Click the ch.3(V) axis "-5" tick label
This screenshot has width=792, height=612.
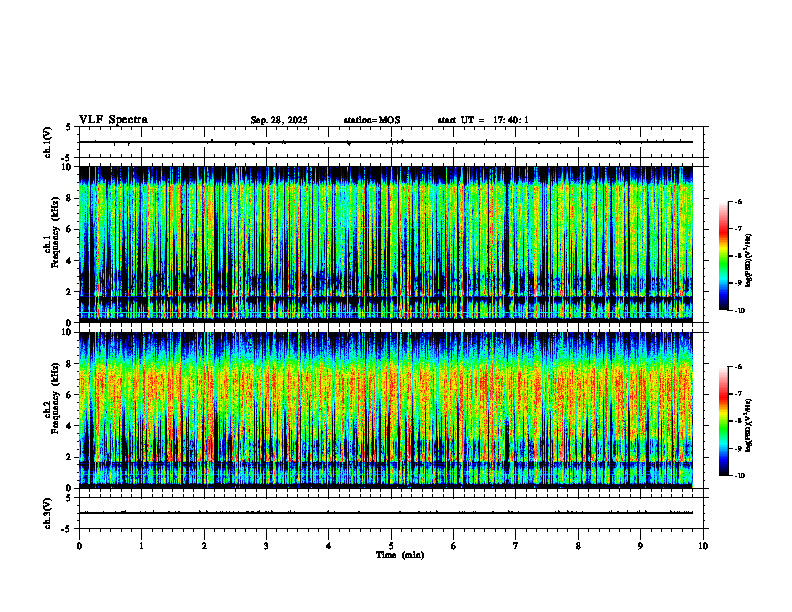coord(67,529)
